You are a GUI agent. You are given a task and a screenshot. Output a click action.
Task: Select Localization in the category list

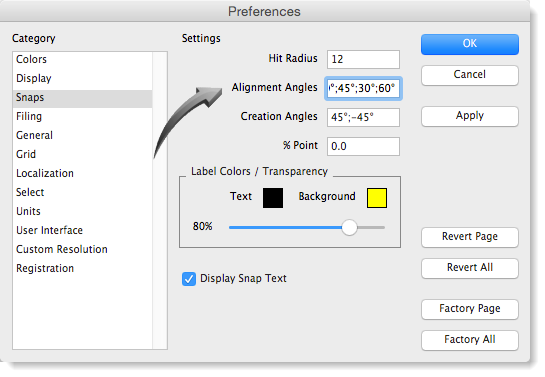[x=82, y=173]
